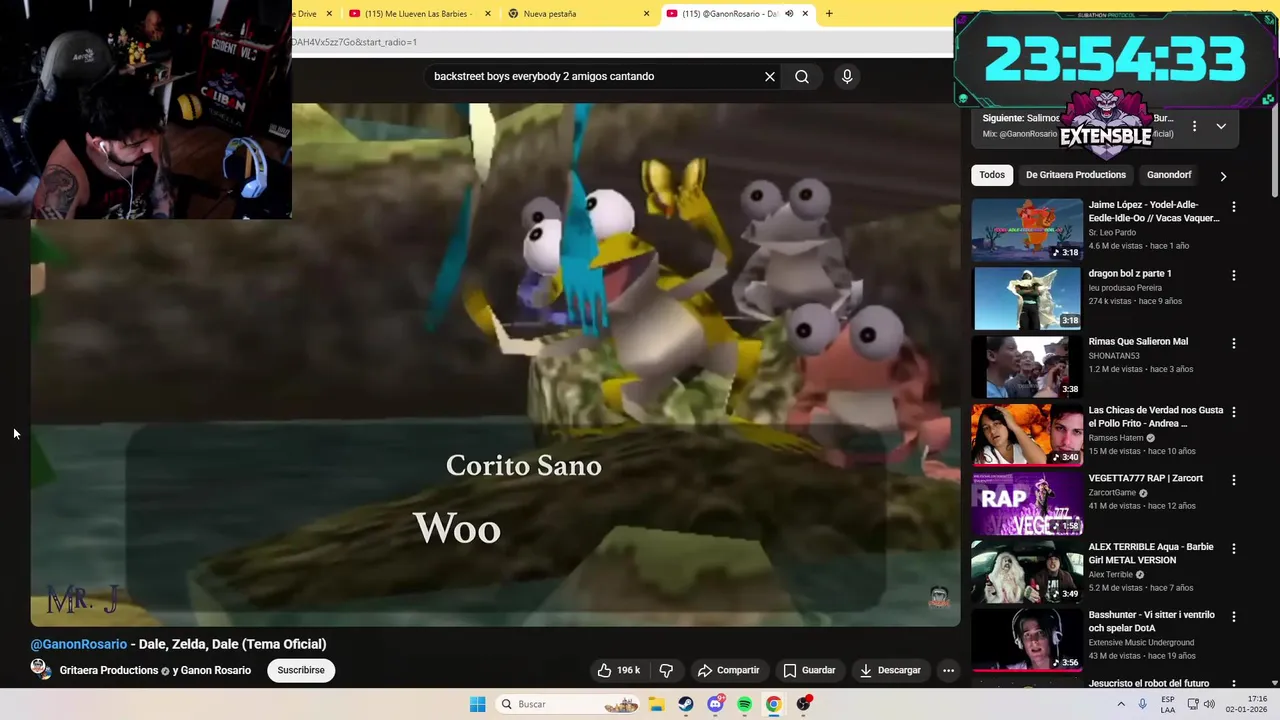Click the dislike thumbs-down button
The width and height of the screenshot is (1280, 720).
[x=666, y=670]
